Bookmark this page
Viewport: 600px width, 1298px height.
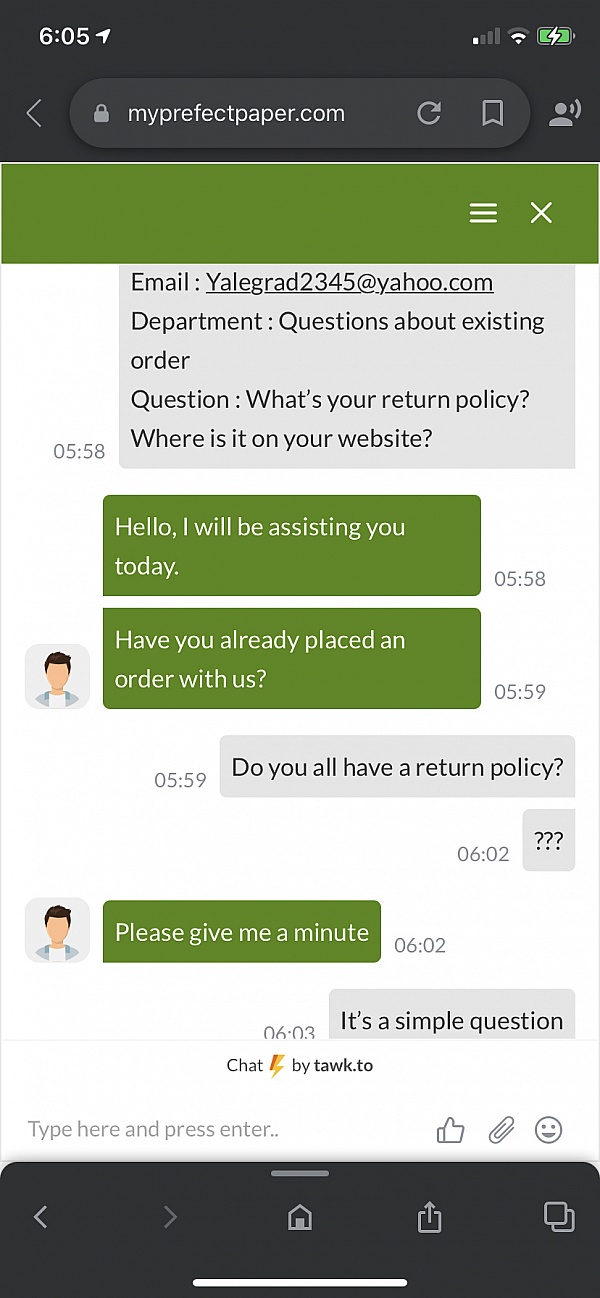492,113
